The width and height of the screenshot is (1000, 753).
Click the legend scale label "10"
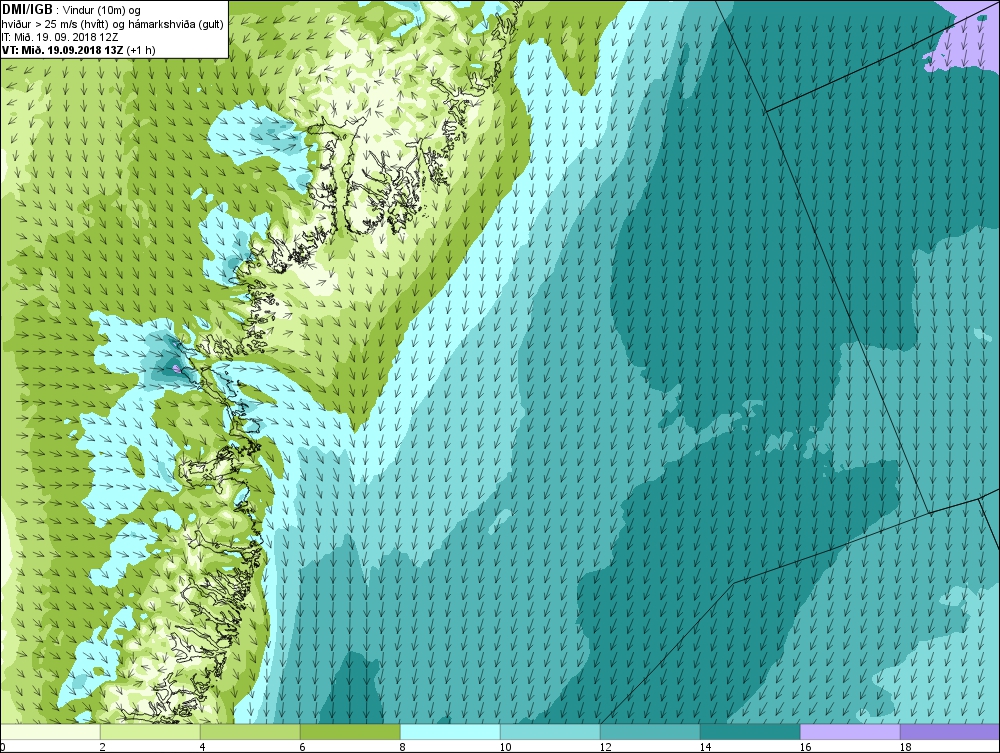click(505, 747)
